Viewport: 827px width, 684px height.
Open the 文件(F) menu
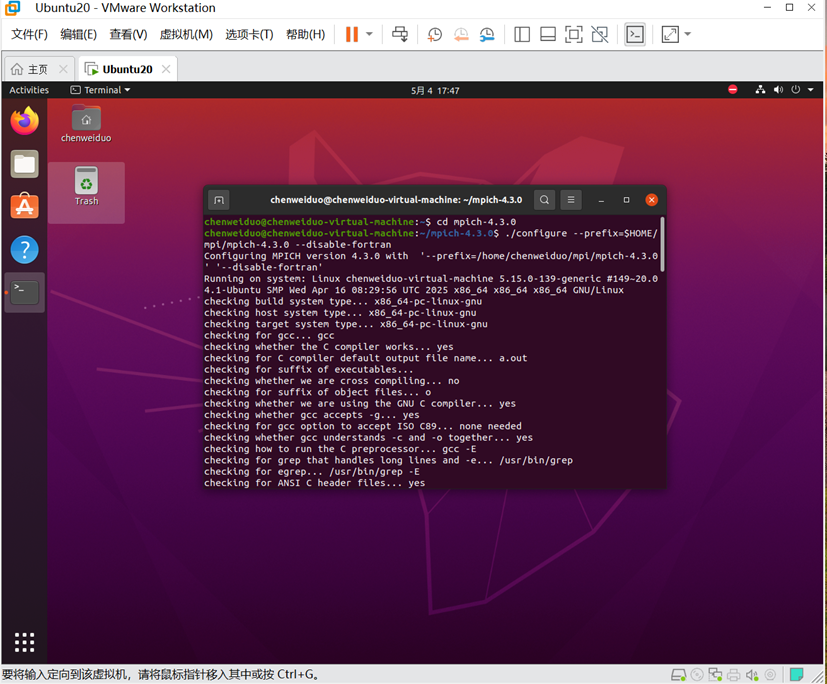coord(30,35)
